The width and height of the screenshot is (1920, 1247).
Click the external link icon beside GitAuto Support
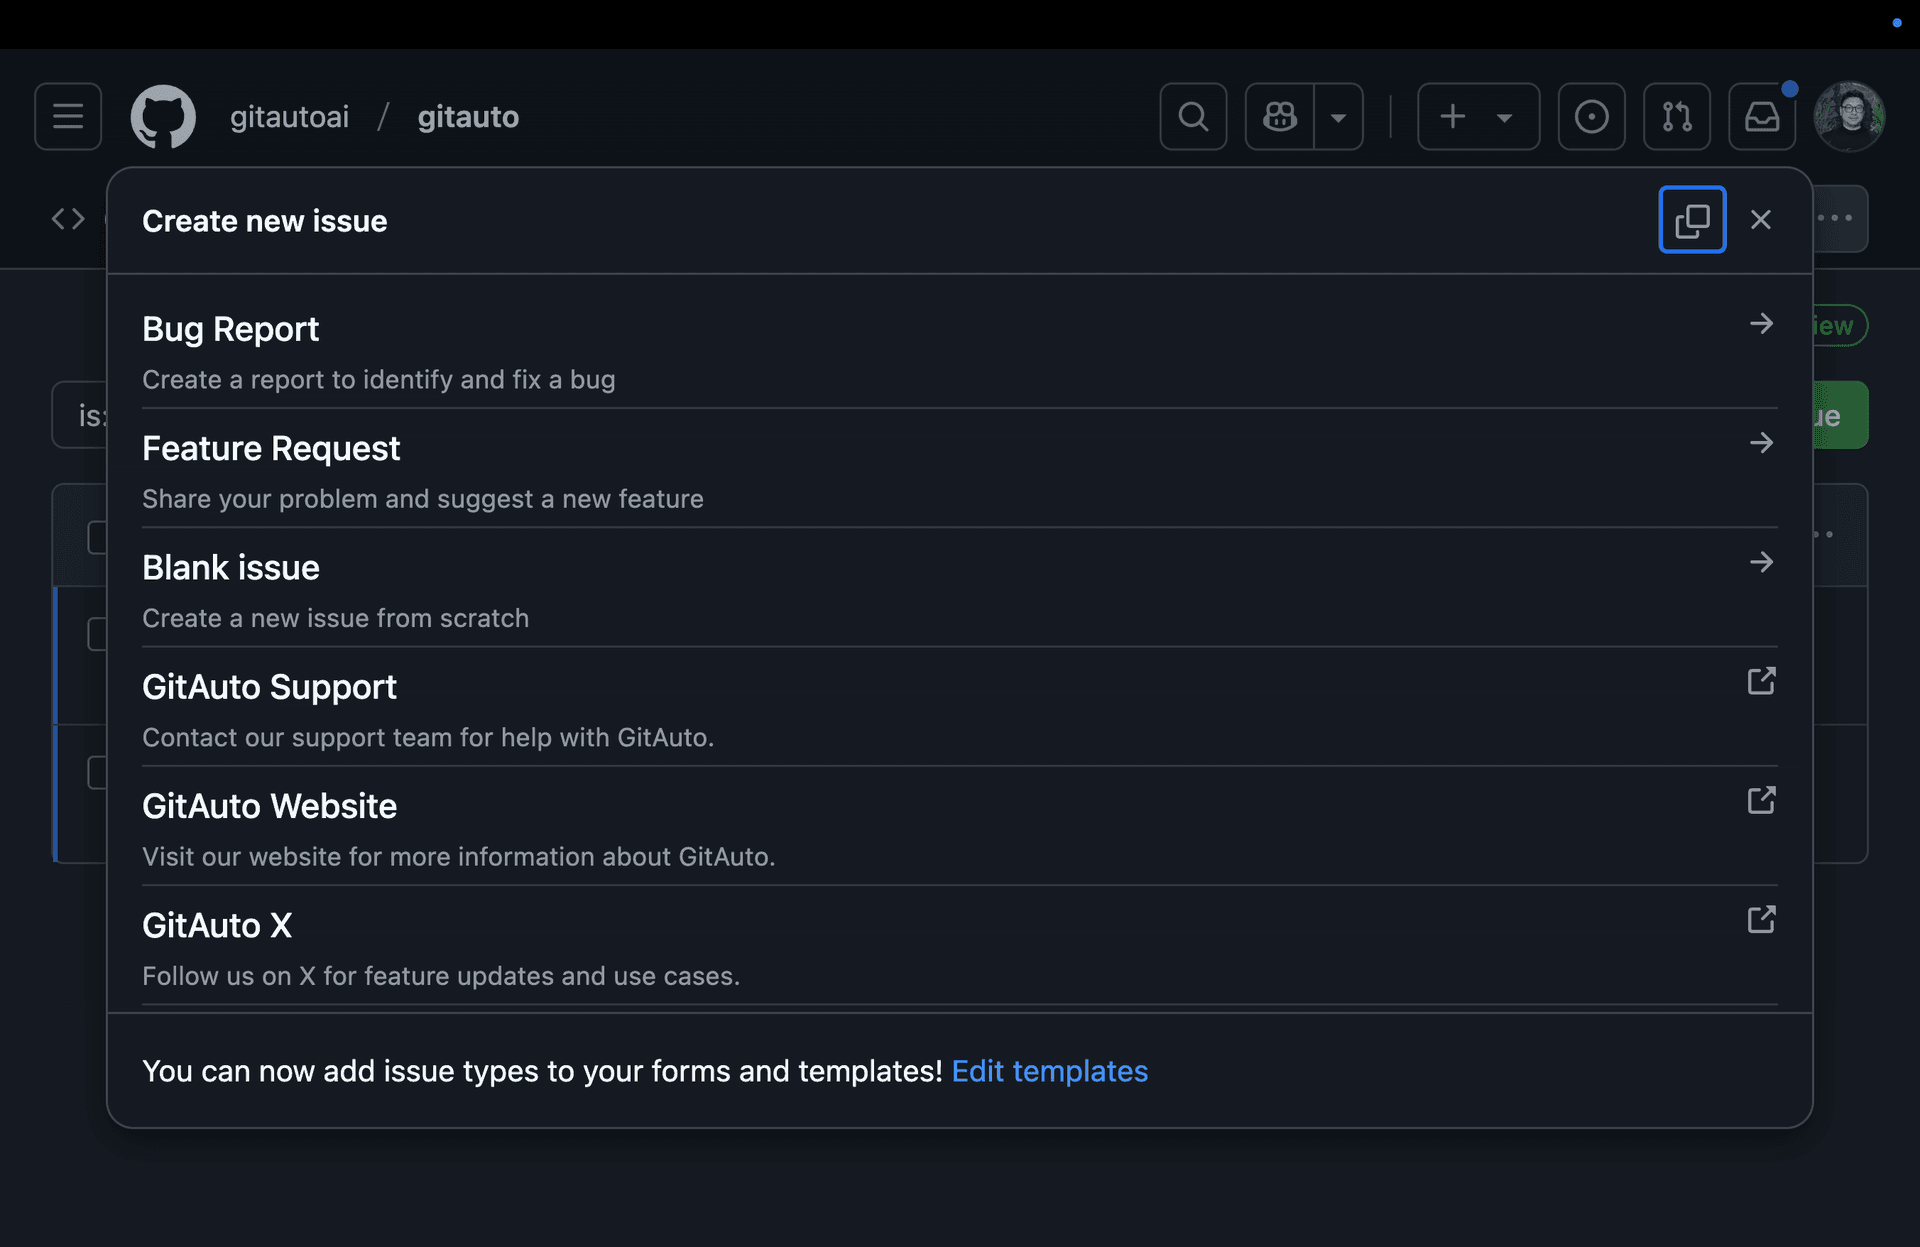coord(1761,680)
